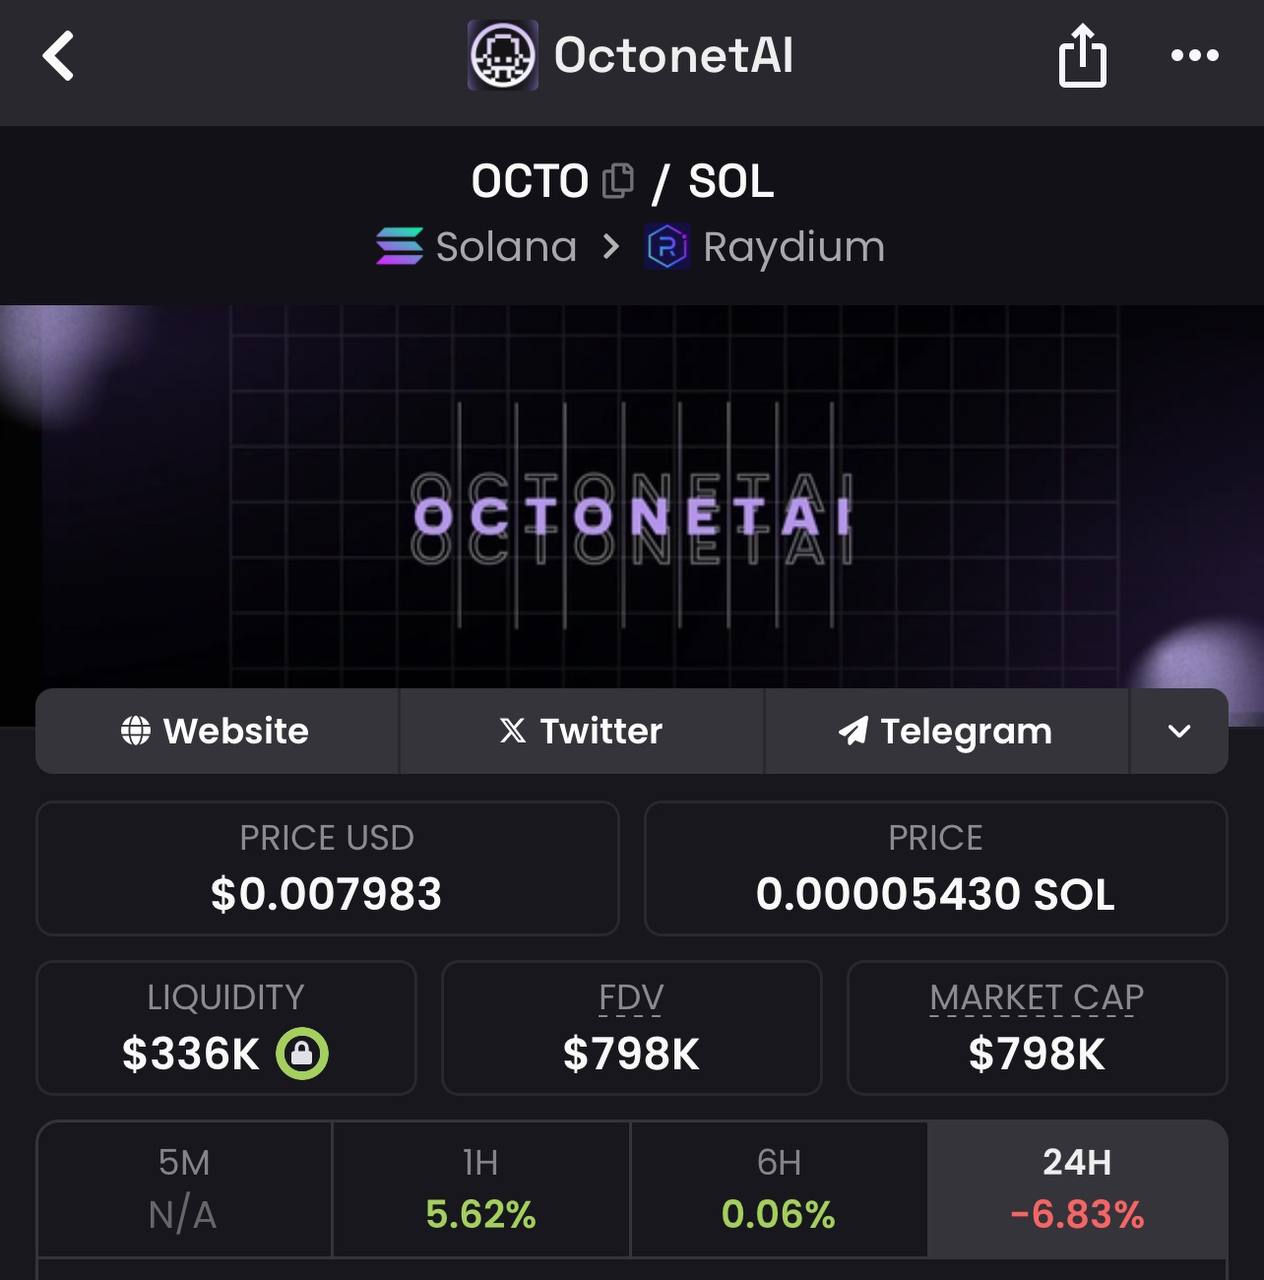1264x1280 pixels.
Task: Select the 1H timeframe tab
Action: coord(481,1189)
